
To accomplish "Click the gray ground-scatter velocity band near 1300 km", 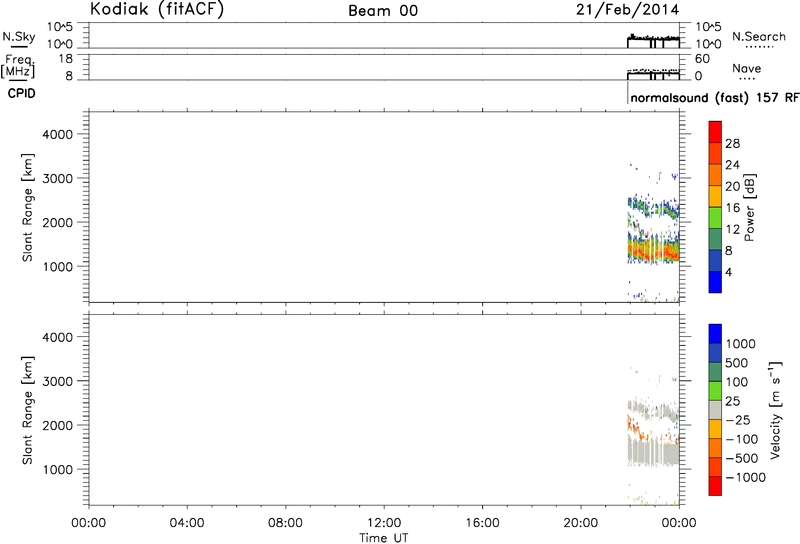I will pos(654,453).
